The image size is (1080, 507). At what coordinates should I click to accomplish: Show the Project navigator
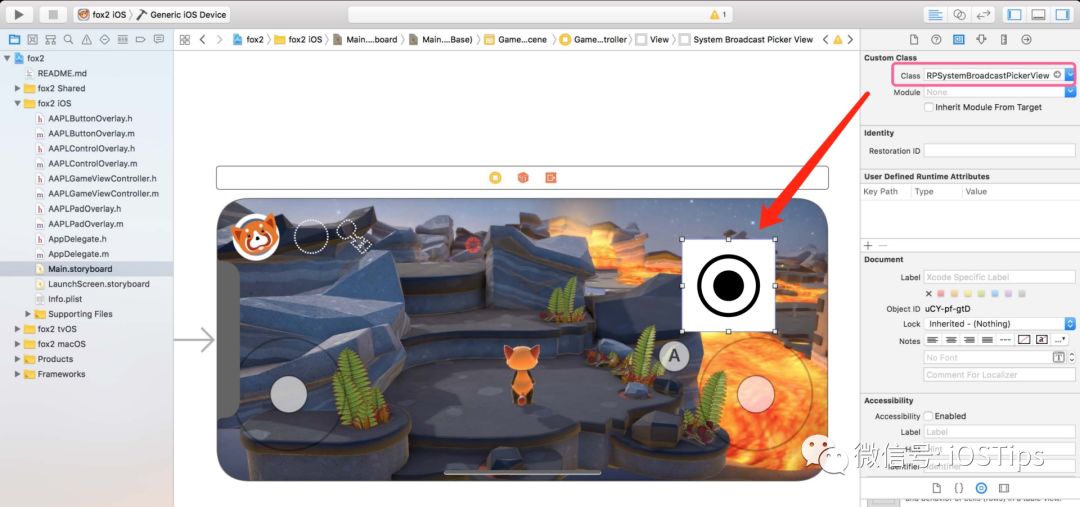coord(14,40)
